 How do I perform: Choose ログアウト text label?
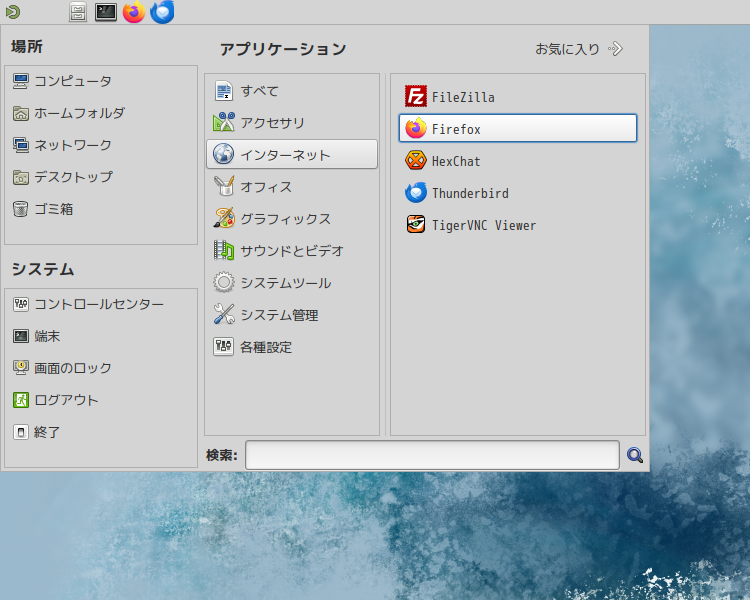pos(66,400)
